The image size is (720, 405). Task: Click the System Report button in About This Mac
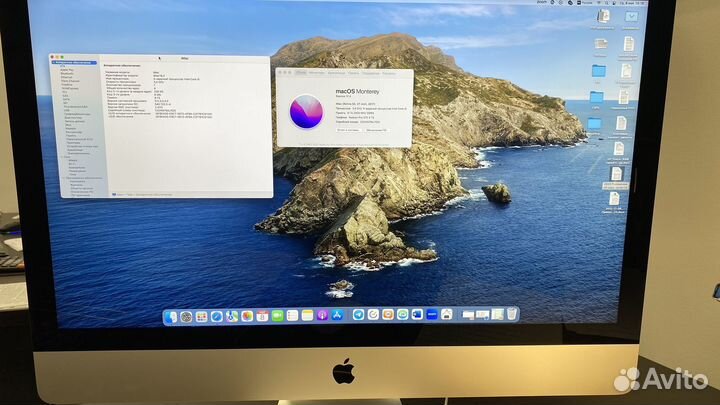click(x=349, y=130)
